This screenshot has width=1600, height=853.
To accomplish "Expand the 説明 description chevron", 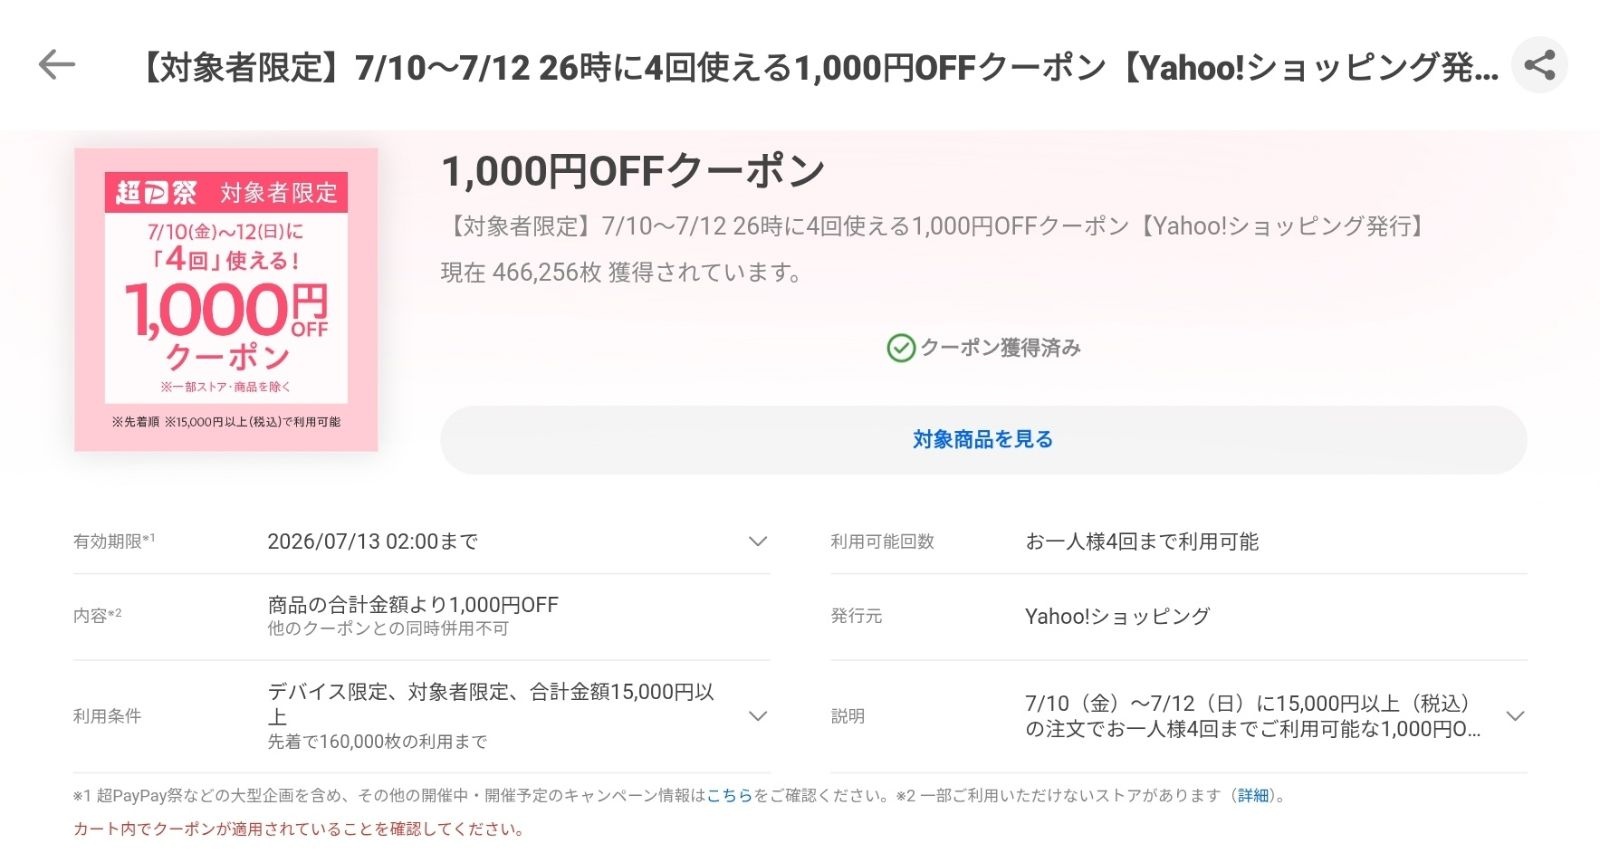I will coord(1515,716).
